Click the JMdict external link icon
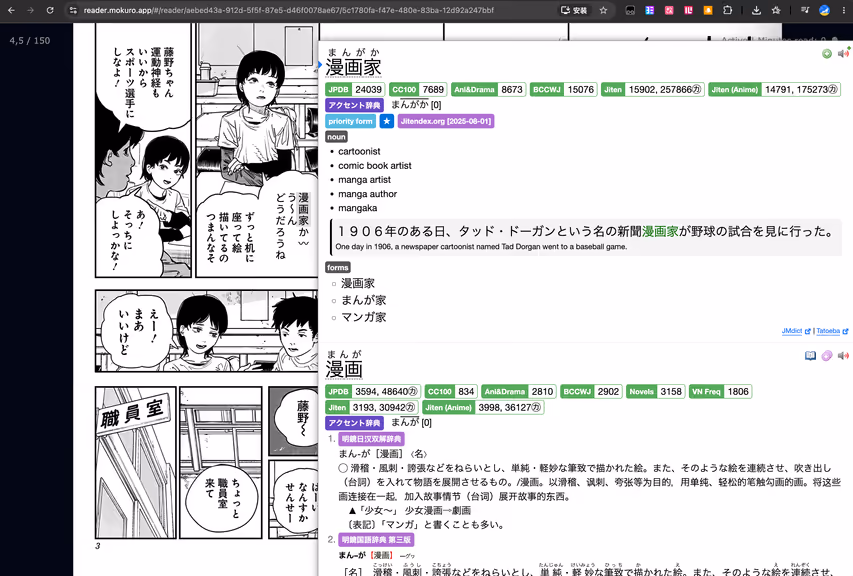The height and width of the screenshot is (576, 853). tap(807, 331)
